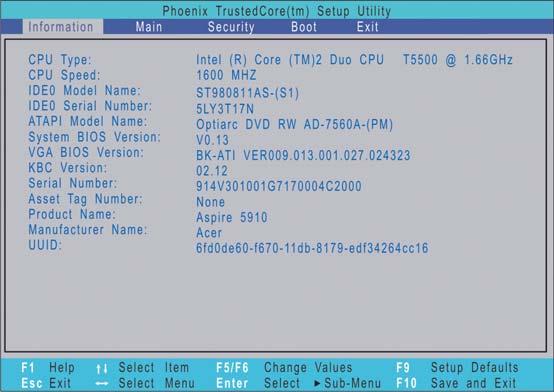Screen dimensions: 554x392
Task: Click the ATAPI Model Name label
Action: [88, 121]
